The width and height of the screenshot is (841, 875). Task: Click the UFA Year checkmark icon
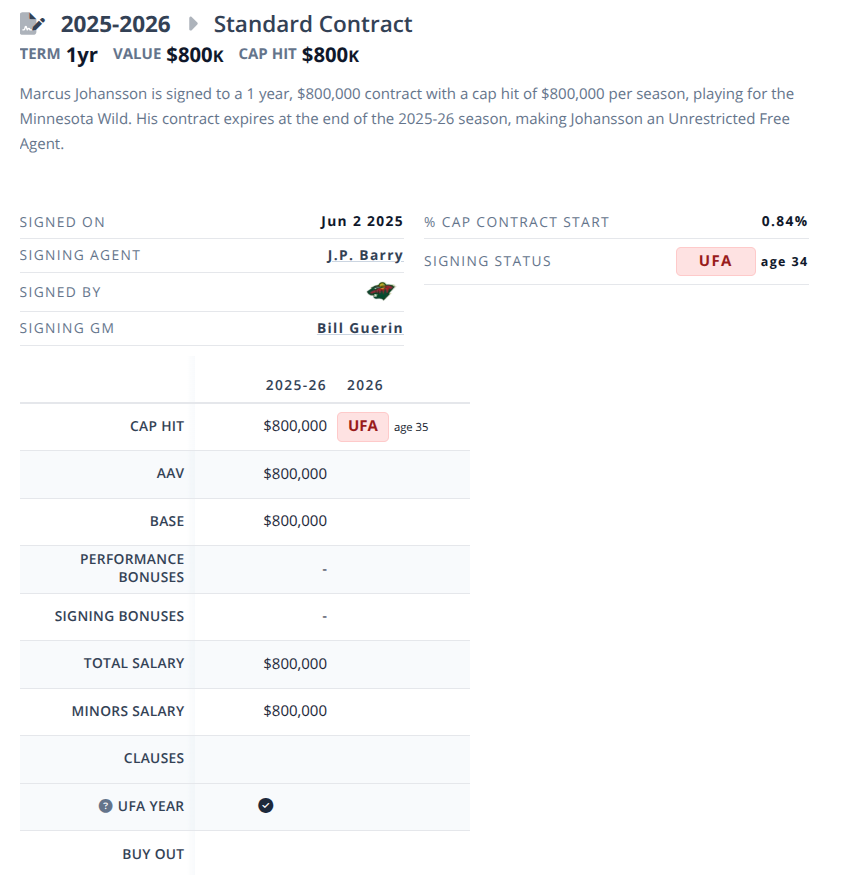click(266, 806)
